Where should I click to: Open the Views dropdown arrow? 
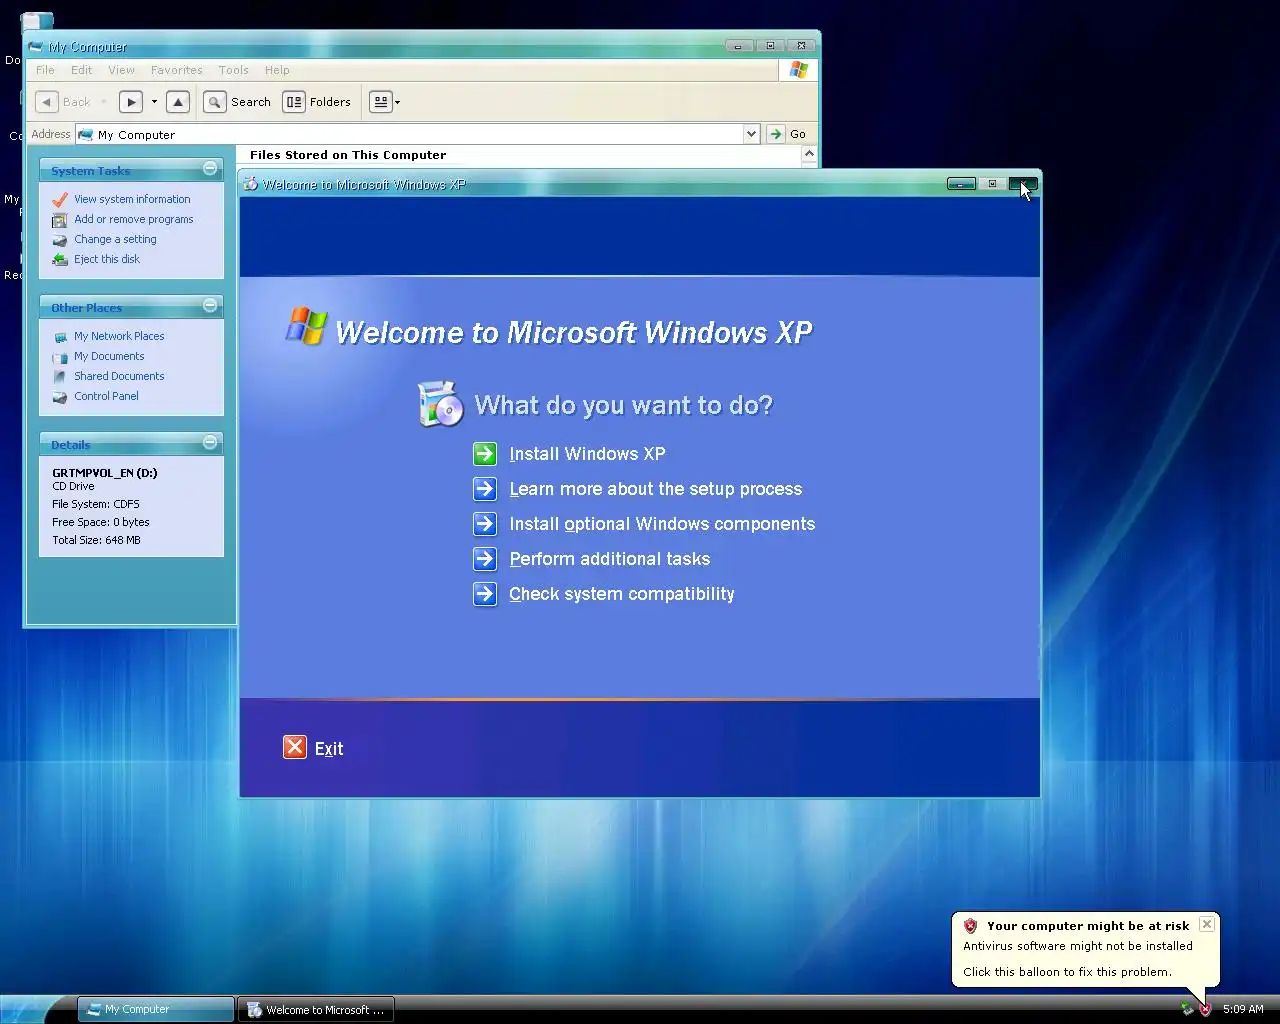(397, 102)
